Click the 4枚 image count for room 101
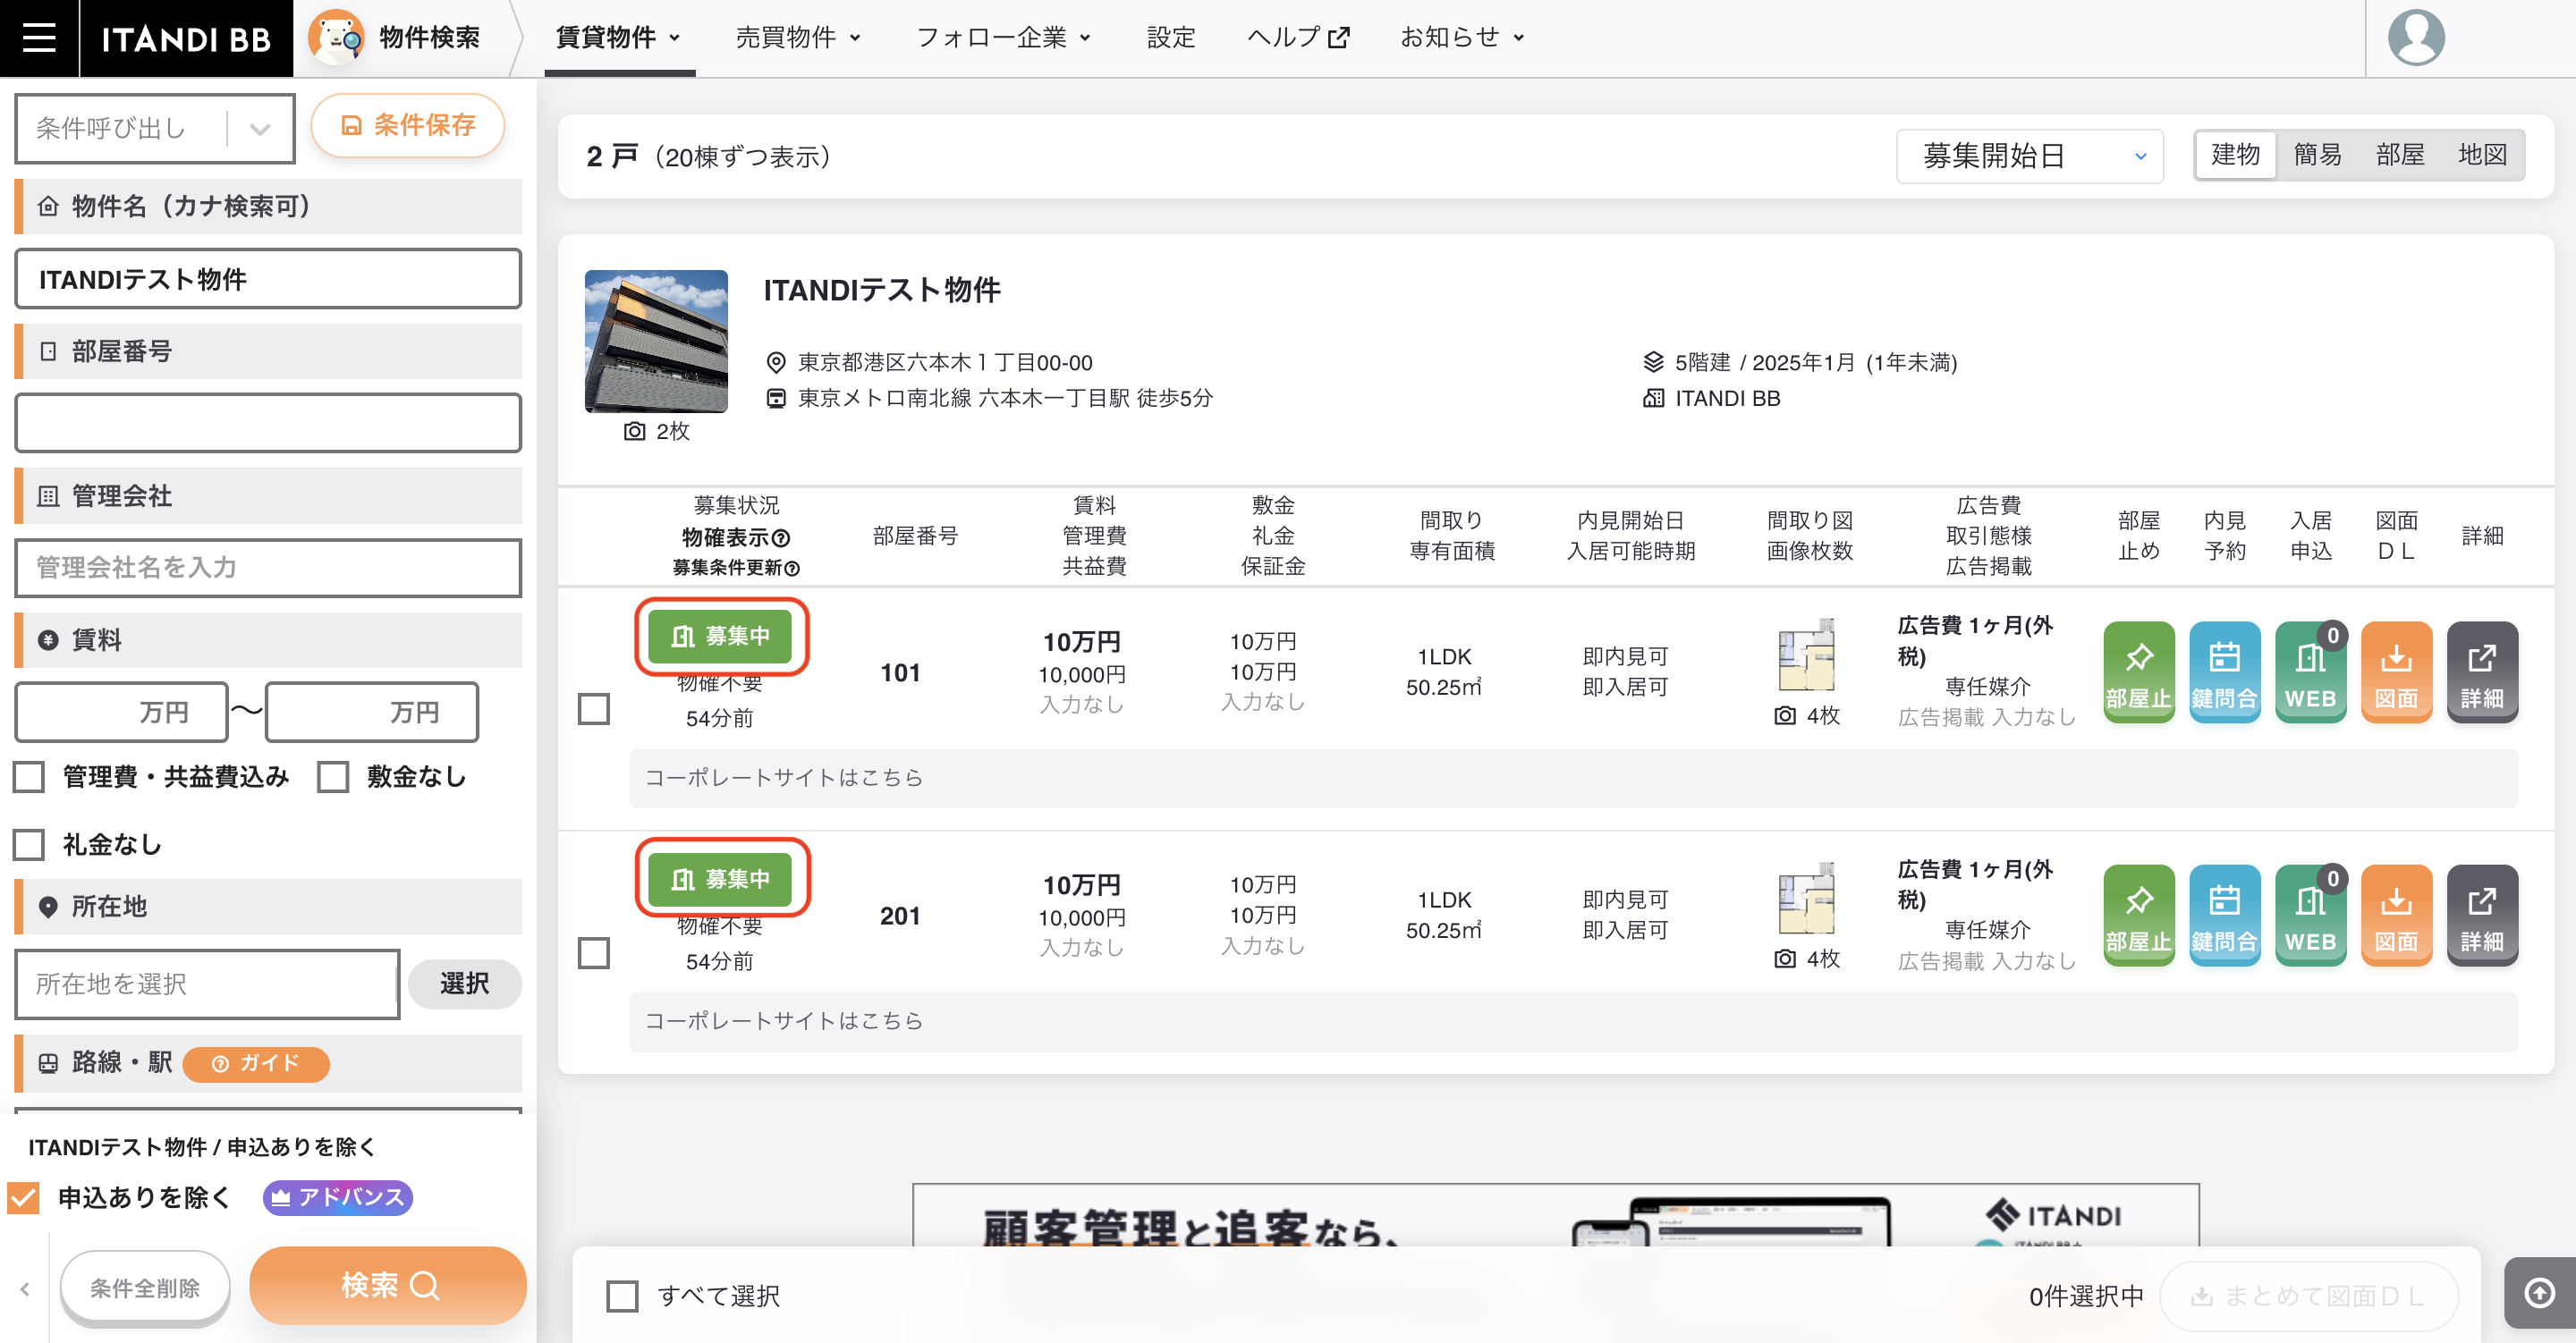 point(1808,715)
